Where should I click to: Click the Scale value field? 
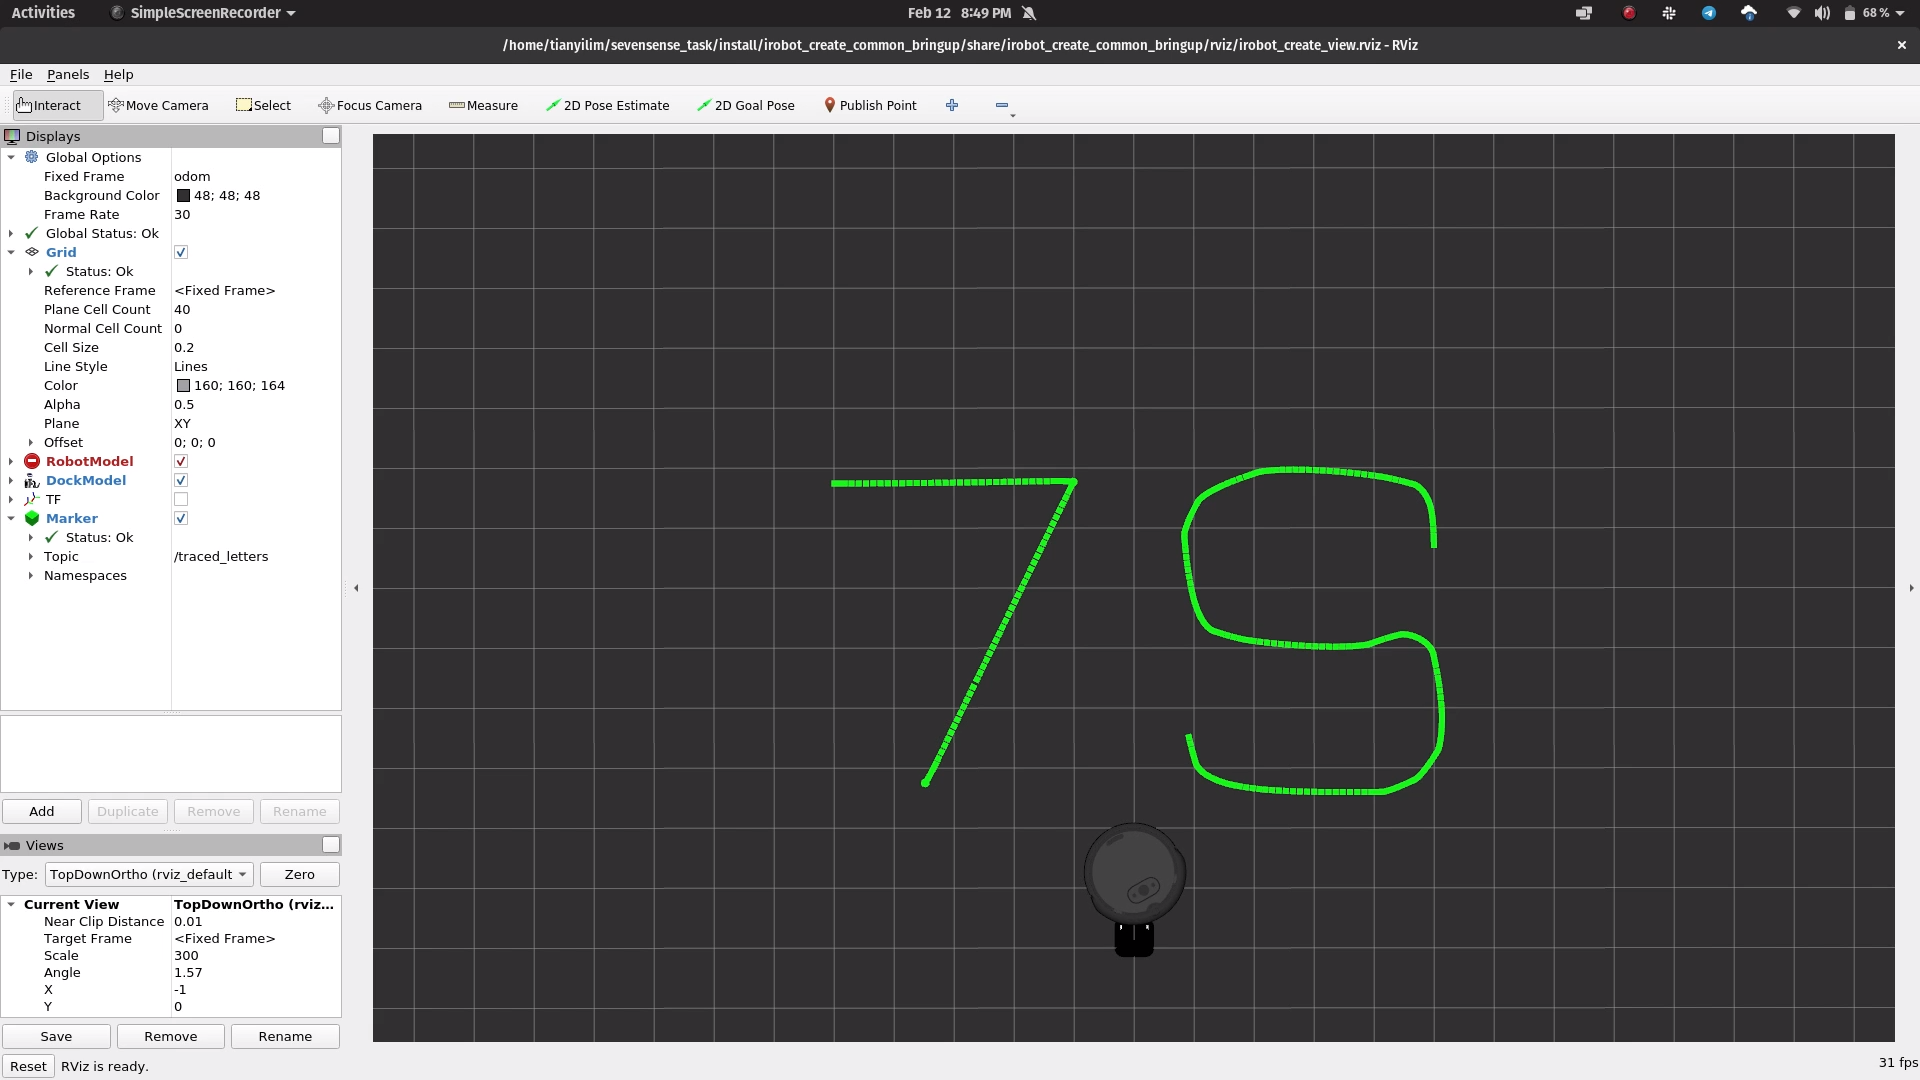[x=254, y=955]
